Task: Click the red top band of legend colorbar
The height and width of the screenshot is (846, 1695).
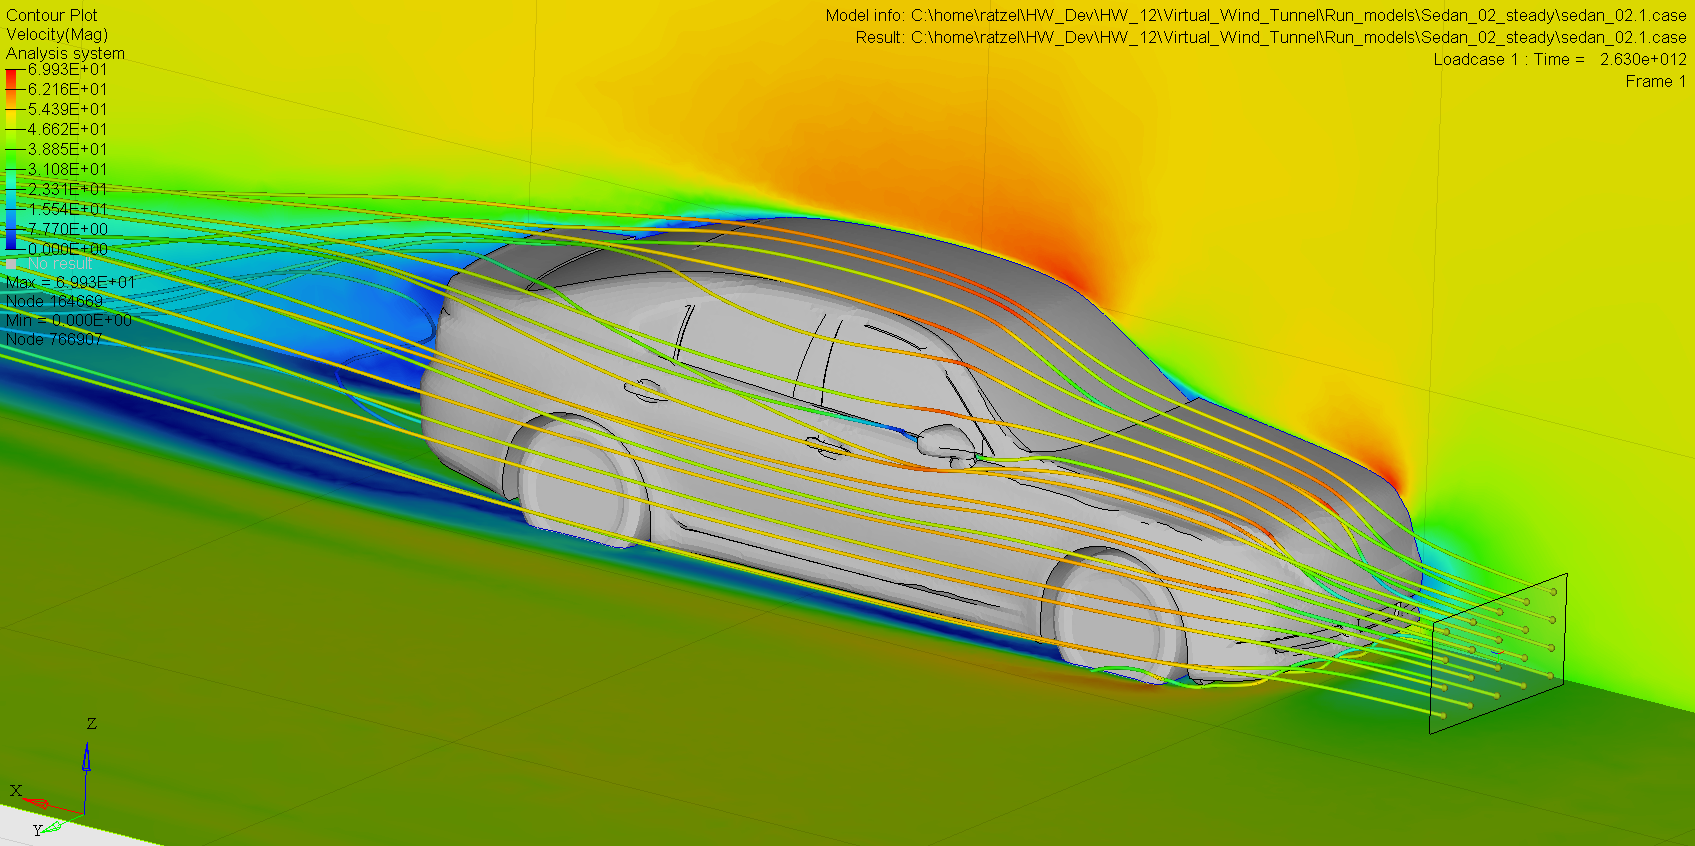Action: (11, 78)
